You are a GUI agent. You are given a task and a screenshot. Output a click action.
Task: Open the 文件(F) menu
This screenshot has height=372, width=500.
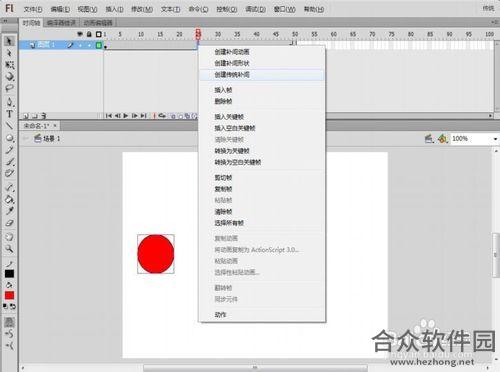(x=33, y=9)
